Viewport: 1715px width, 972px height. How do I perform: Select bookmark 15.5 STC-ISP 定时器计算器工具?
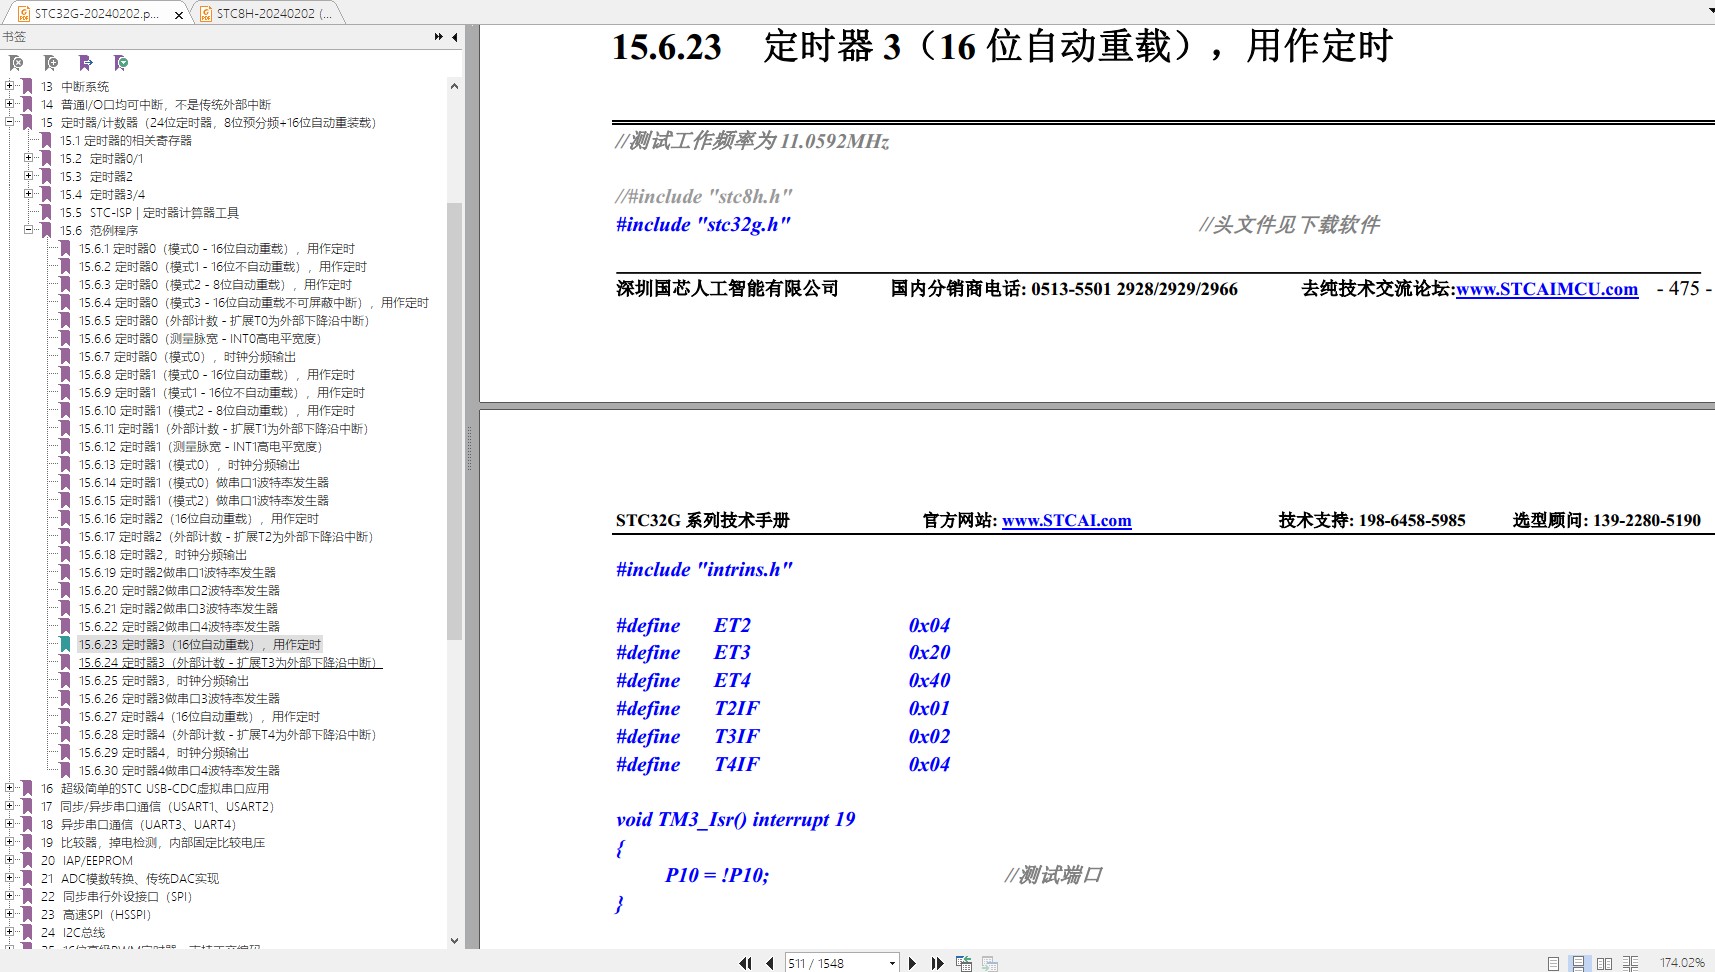(150, 213)
